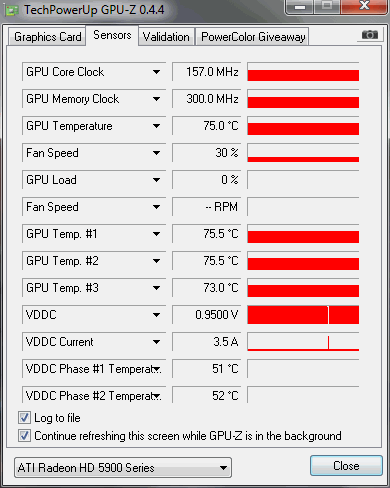
Task: Switch to the Graphics Card tab
Action: 47,37
